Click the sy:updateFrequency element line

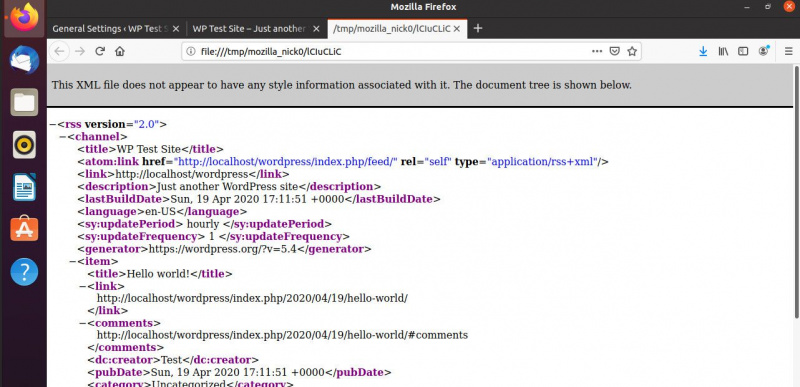[x=214, y=237]
